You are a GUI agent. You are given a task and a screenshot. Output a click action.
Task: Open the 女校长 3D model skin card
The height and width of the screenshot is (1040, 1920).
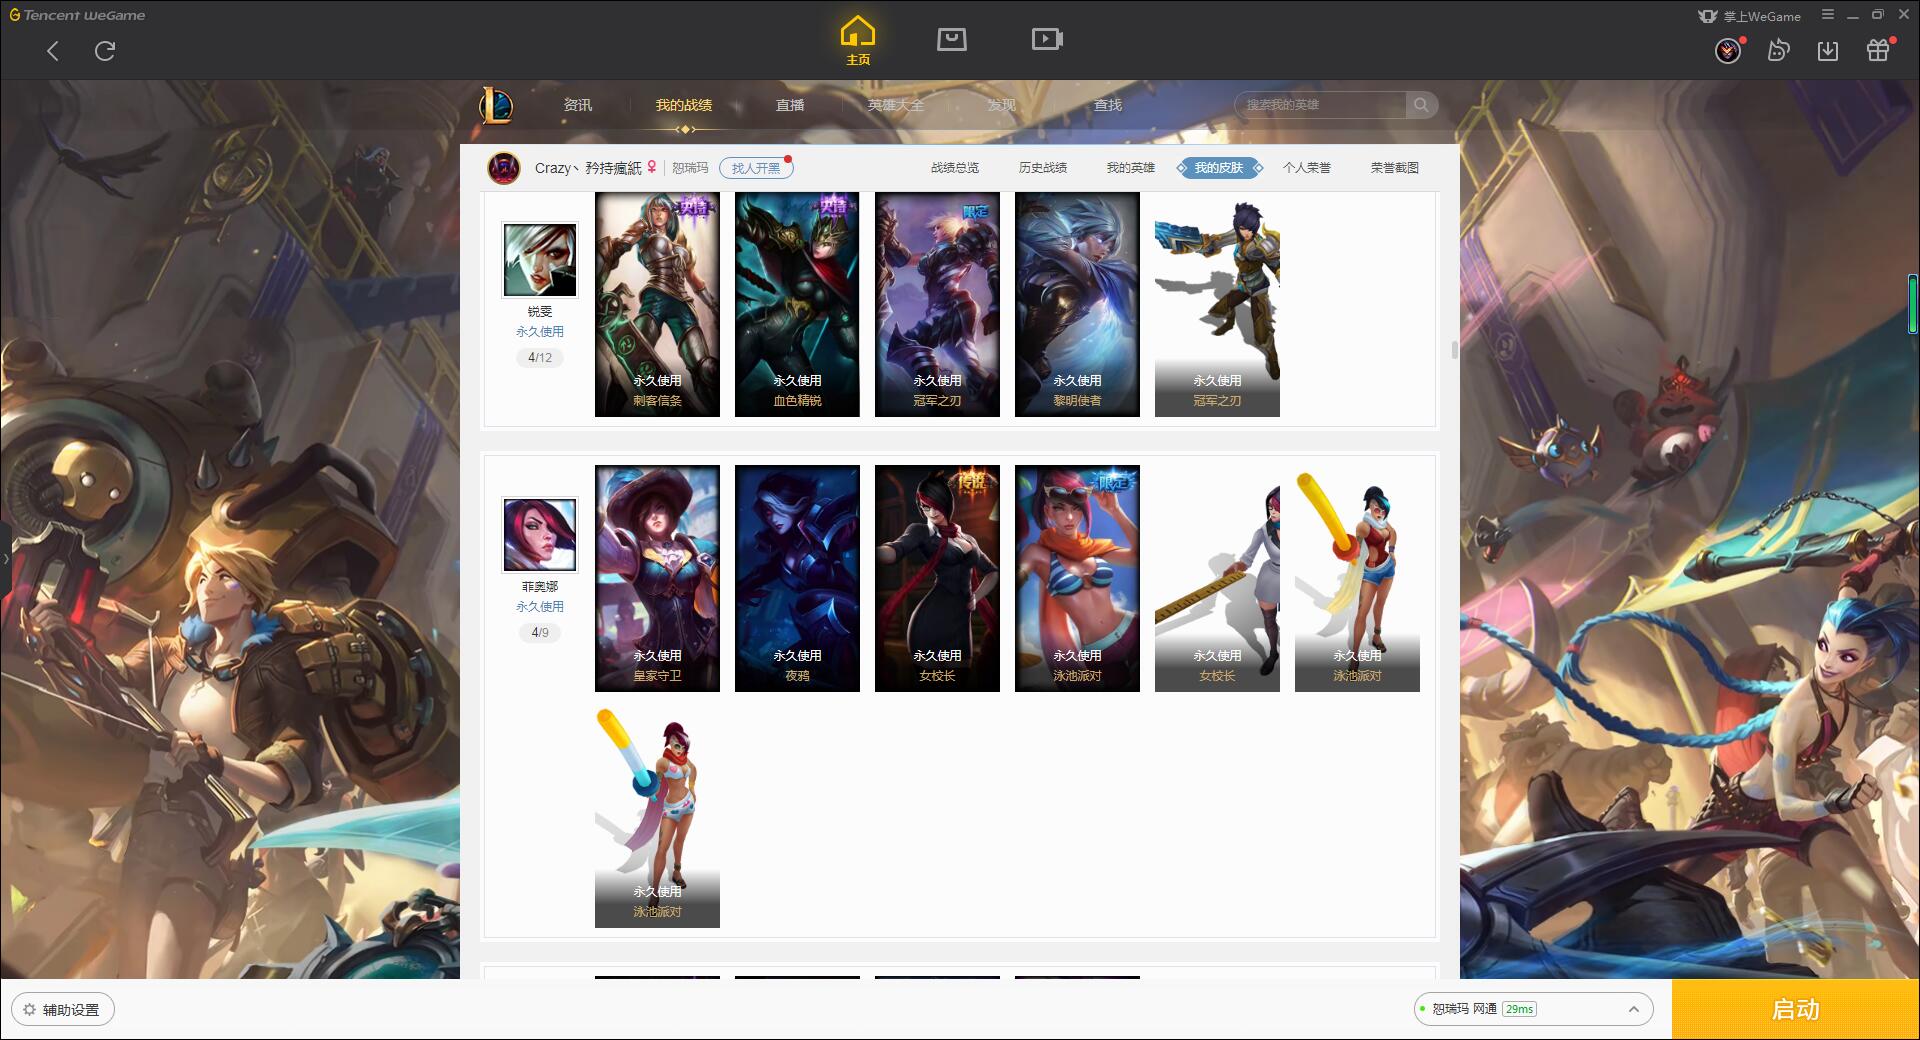click(x=1217, y=578)
